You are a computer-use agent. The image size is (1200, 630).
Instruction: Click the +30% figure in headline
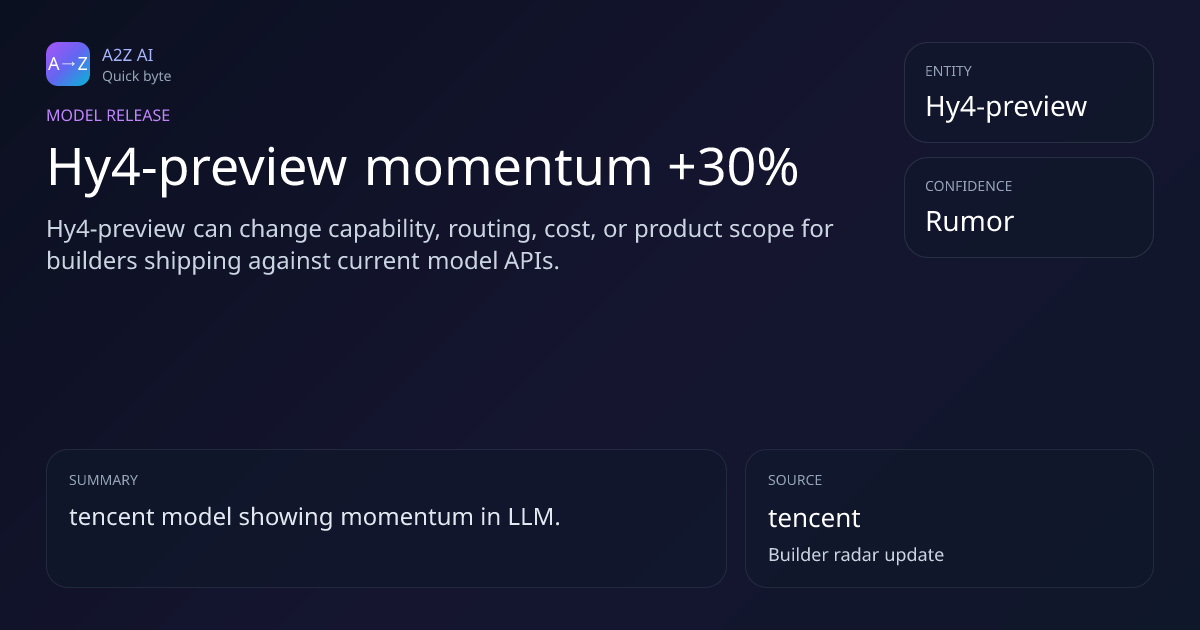(x=733, y=167)
